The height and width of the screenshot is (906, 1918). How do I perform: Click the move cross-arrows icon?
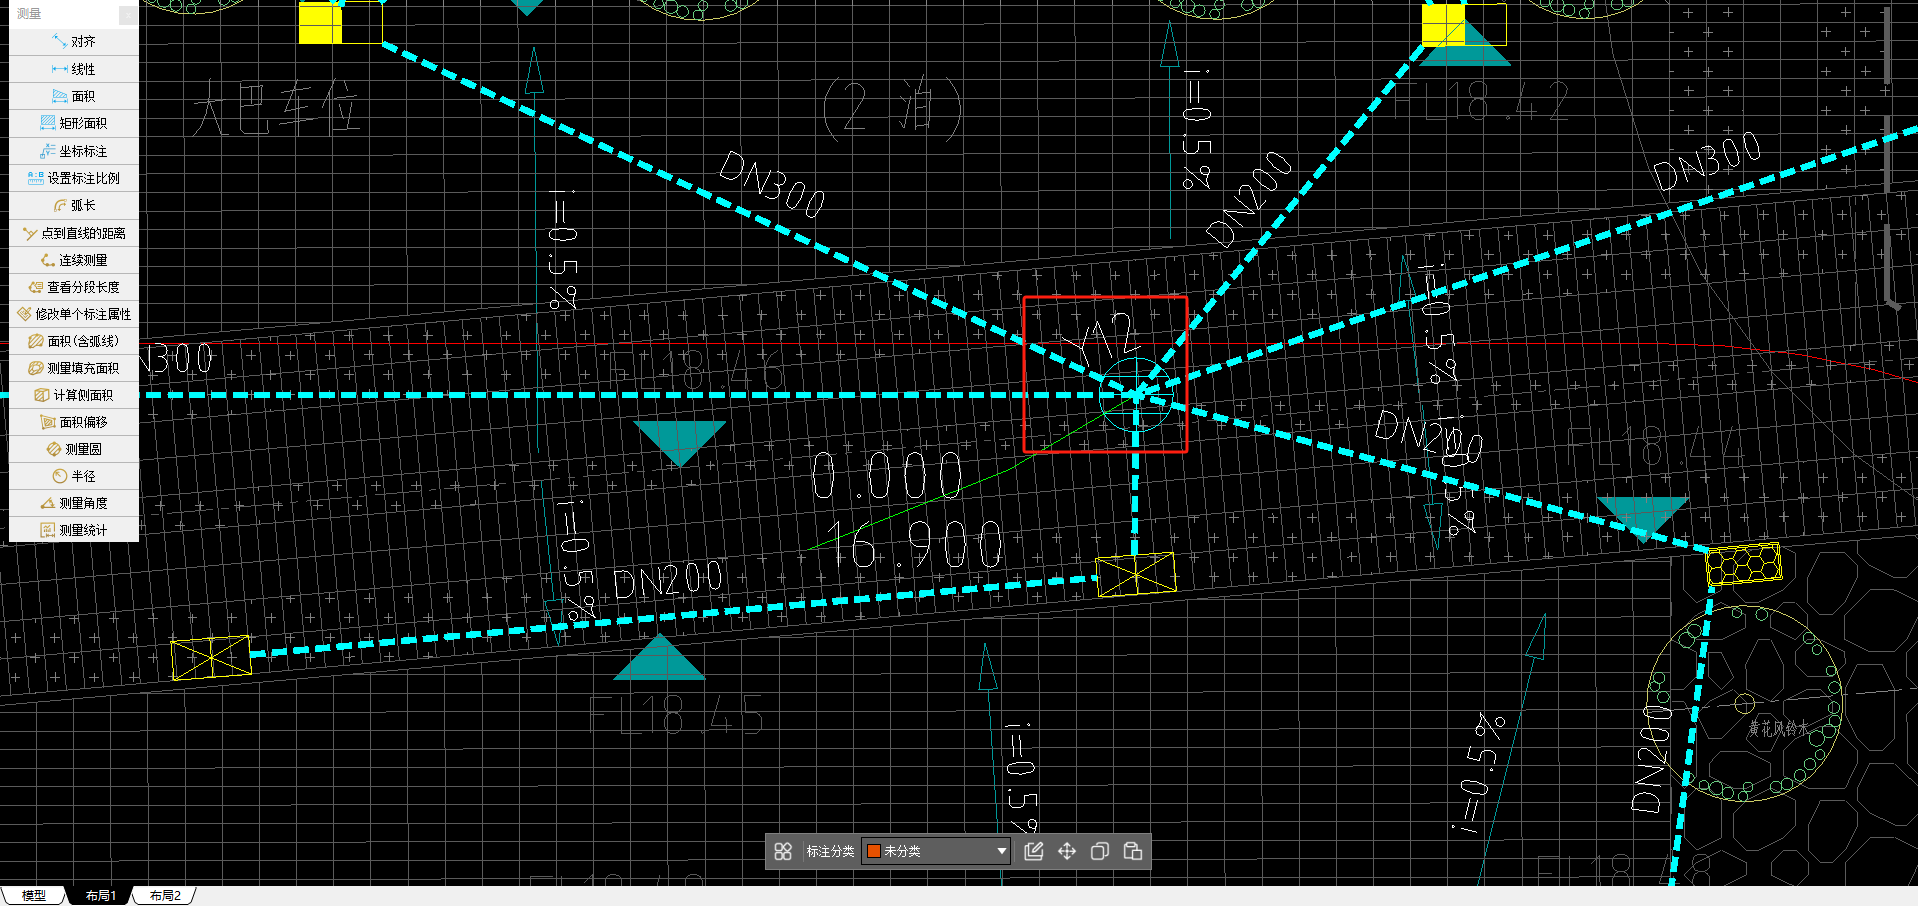point(1067,851)
